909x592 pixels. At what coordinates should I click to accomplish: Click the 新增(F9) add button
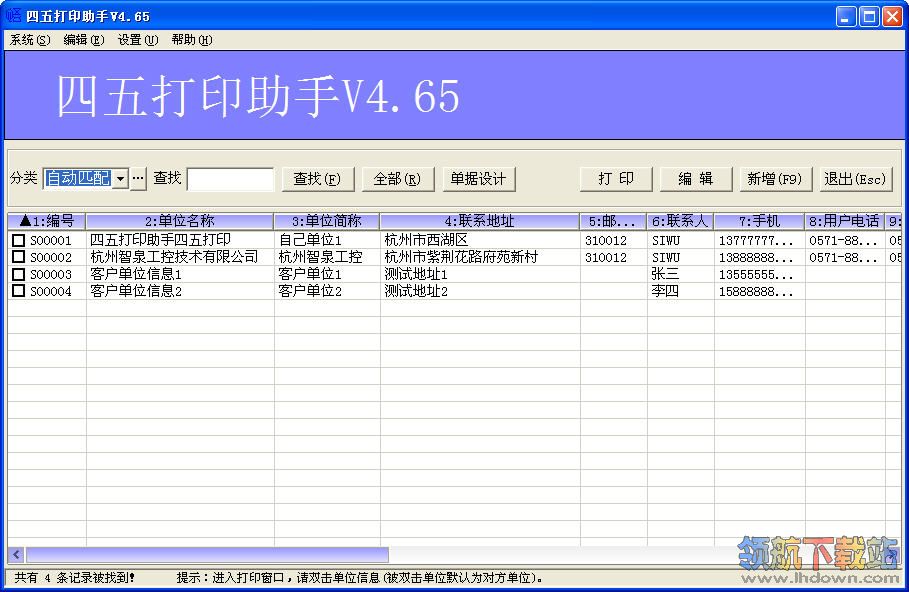click(775, 179)
